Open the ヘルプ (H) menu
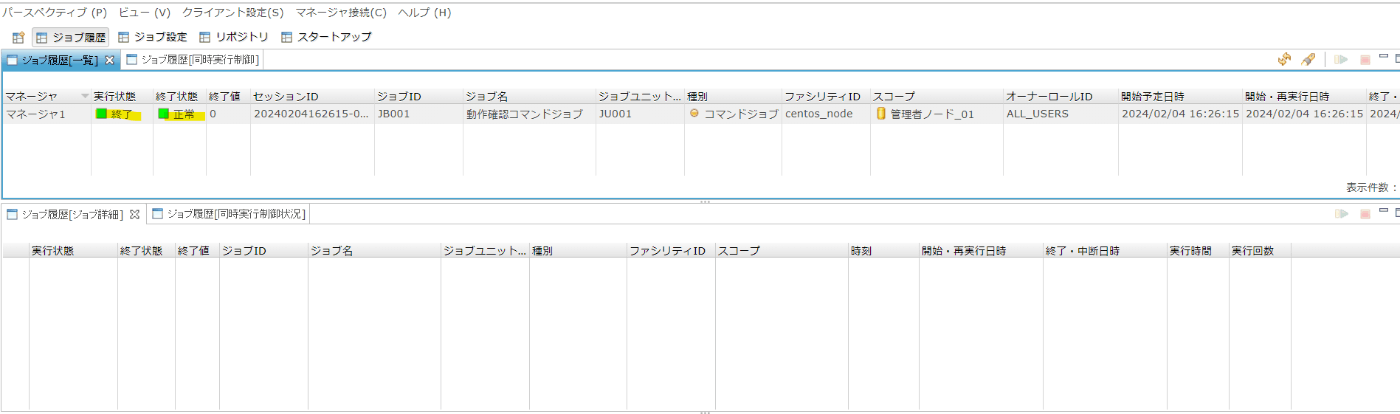The width and height of the screenshot is (1400, 414). click(x=424, y=13)
